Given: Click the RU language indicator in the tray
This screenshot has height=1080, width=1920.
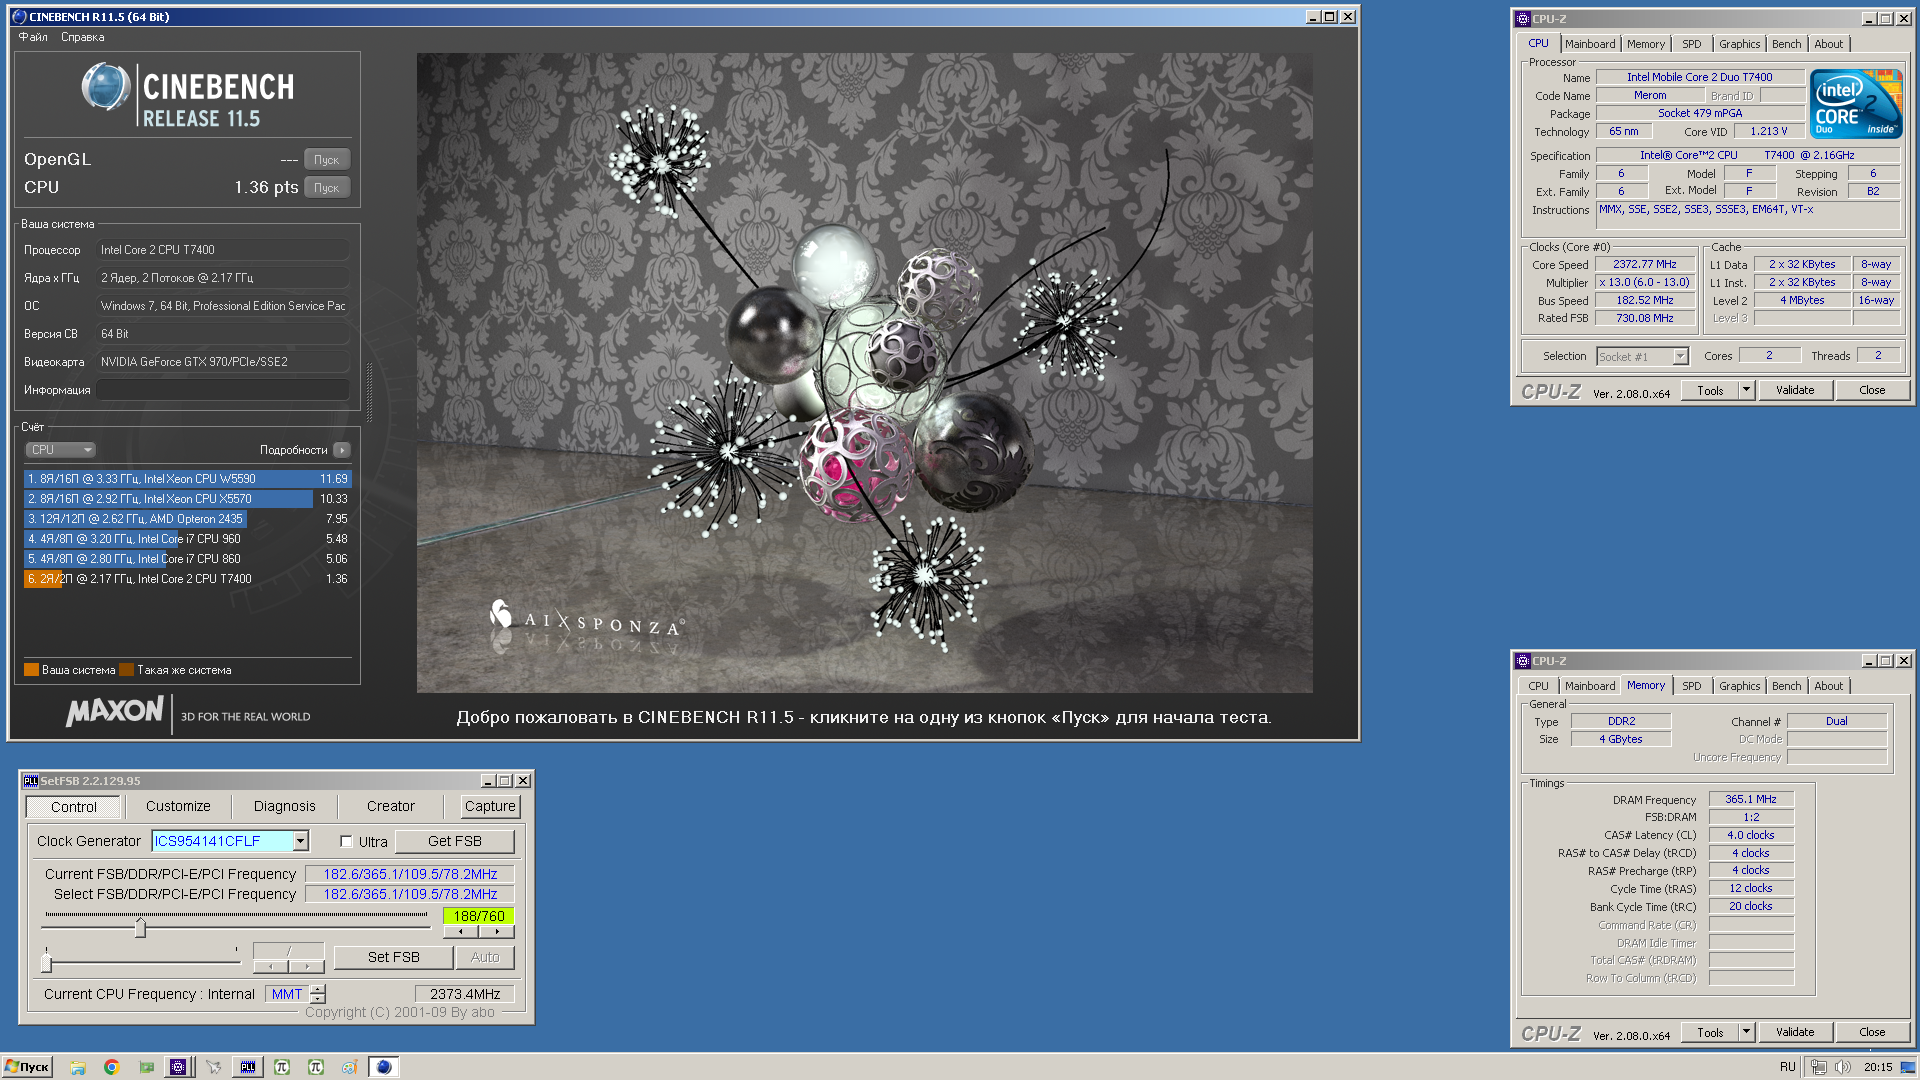Looking at the screenshot, I should click(1788, 1067).
